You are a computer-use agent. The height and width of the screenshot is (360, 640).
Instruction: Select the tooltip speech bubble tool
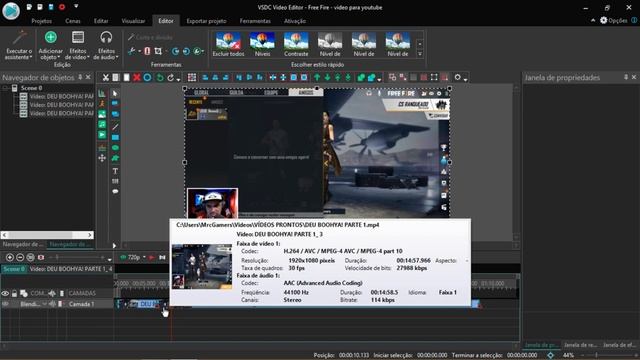(115, 191)
